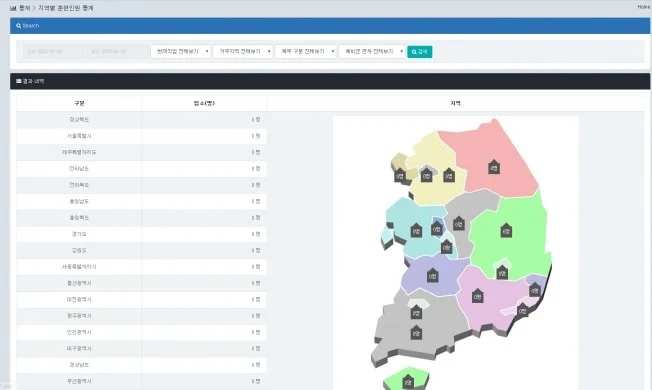The width and height of the screenshot is (652, 390).
Task: Open the Home link at top right
Action: pyautogui.click(x=643, y=7)
